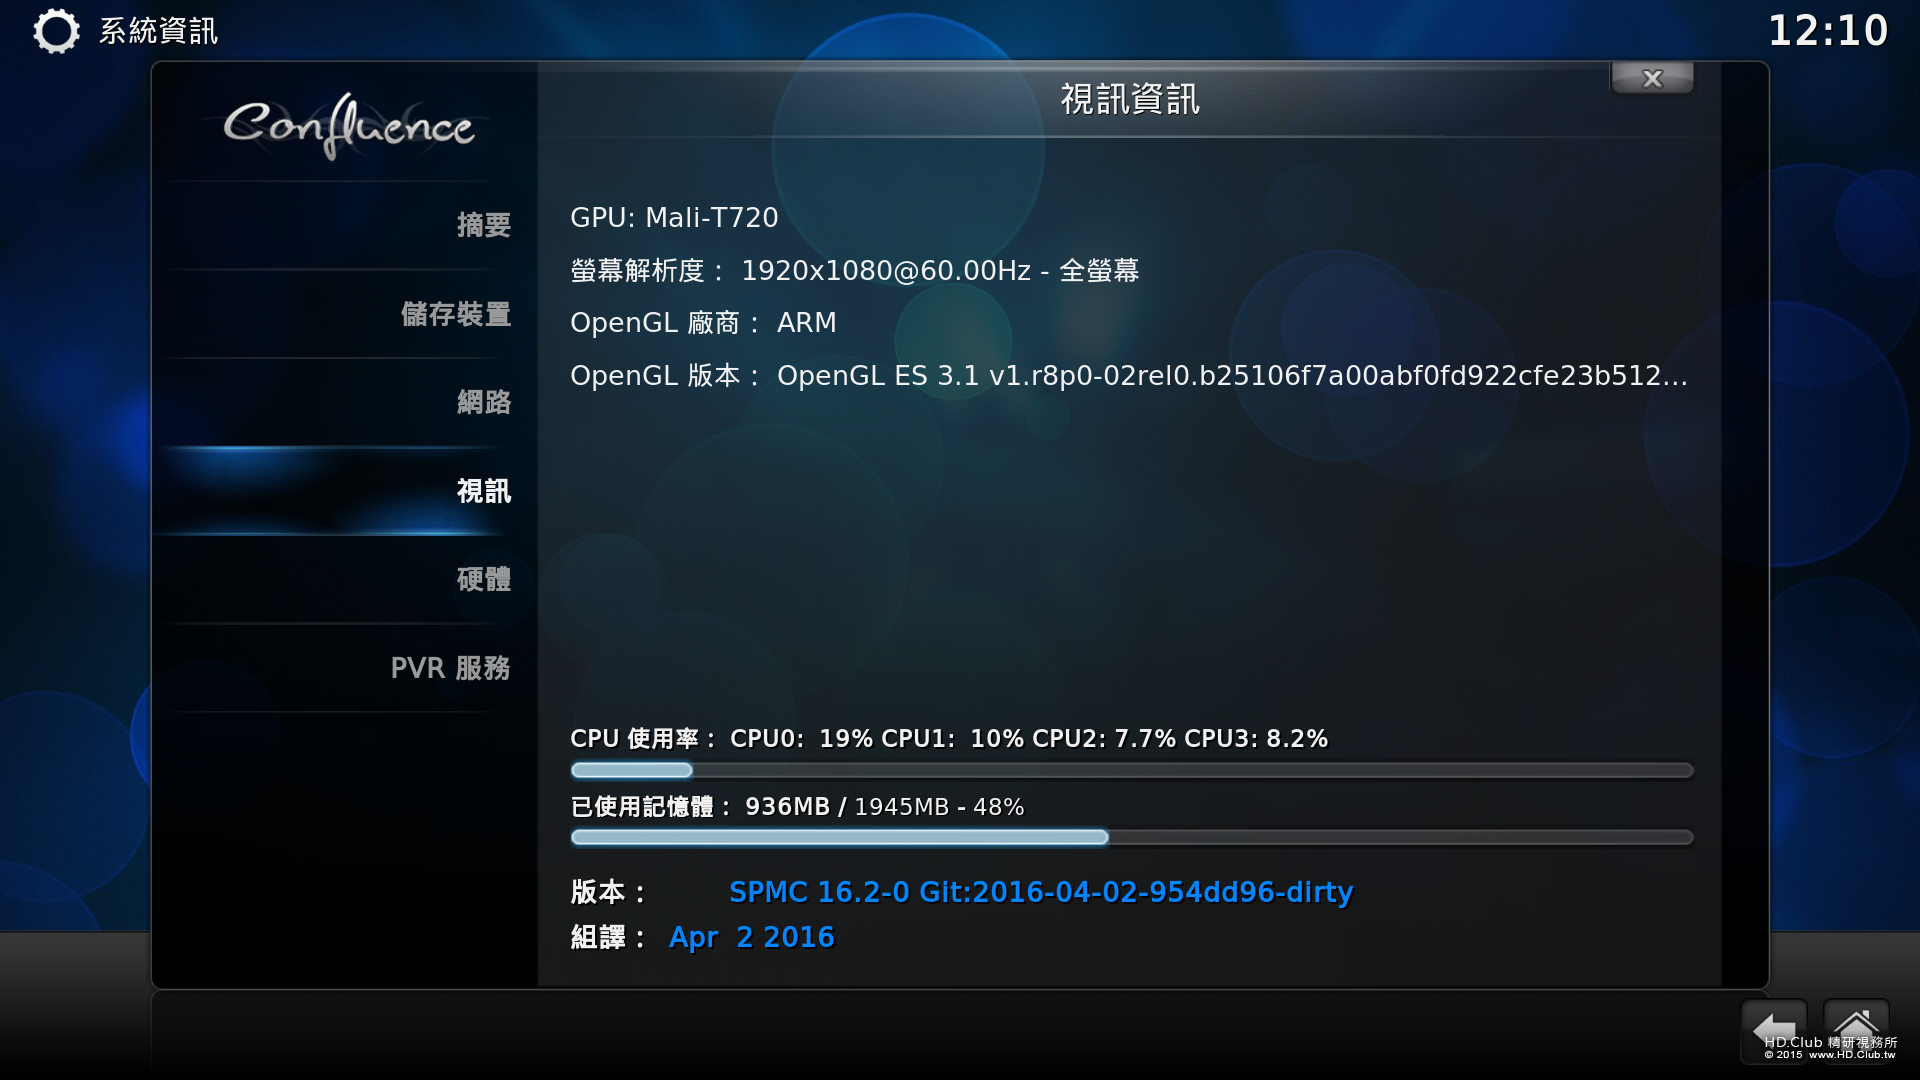Click the CPU usage progress bar

(x=1131, y=770)
